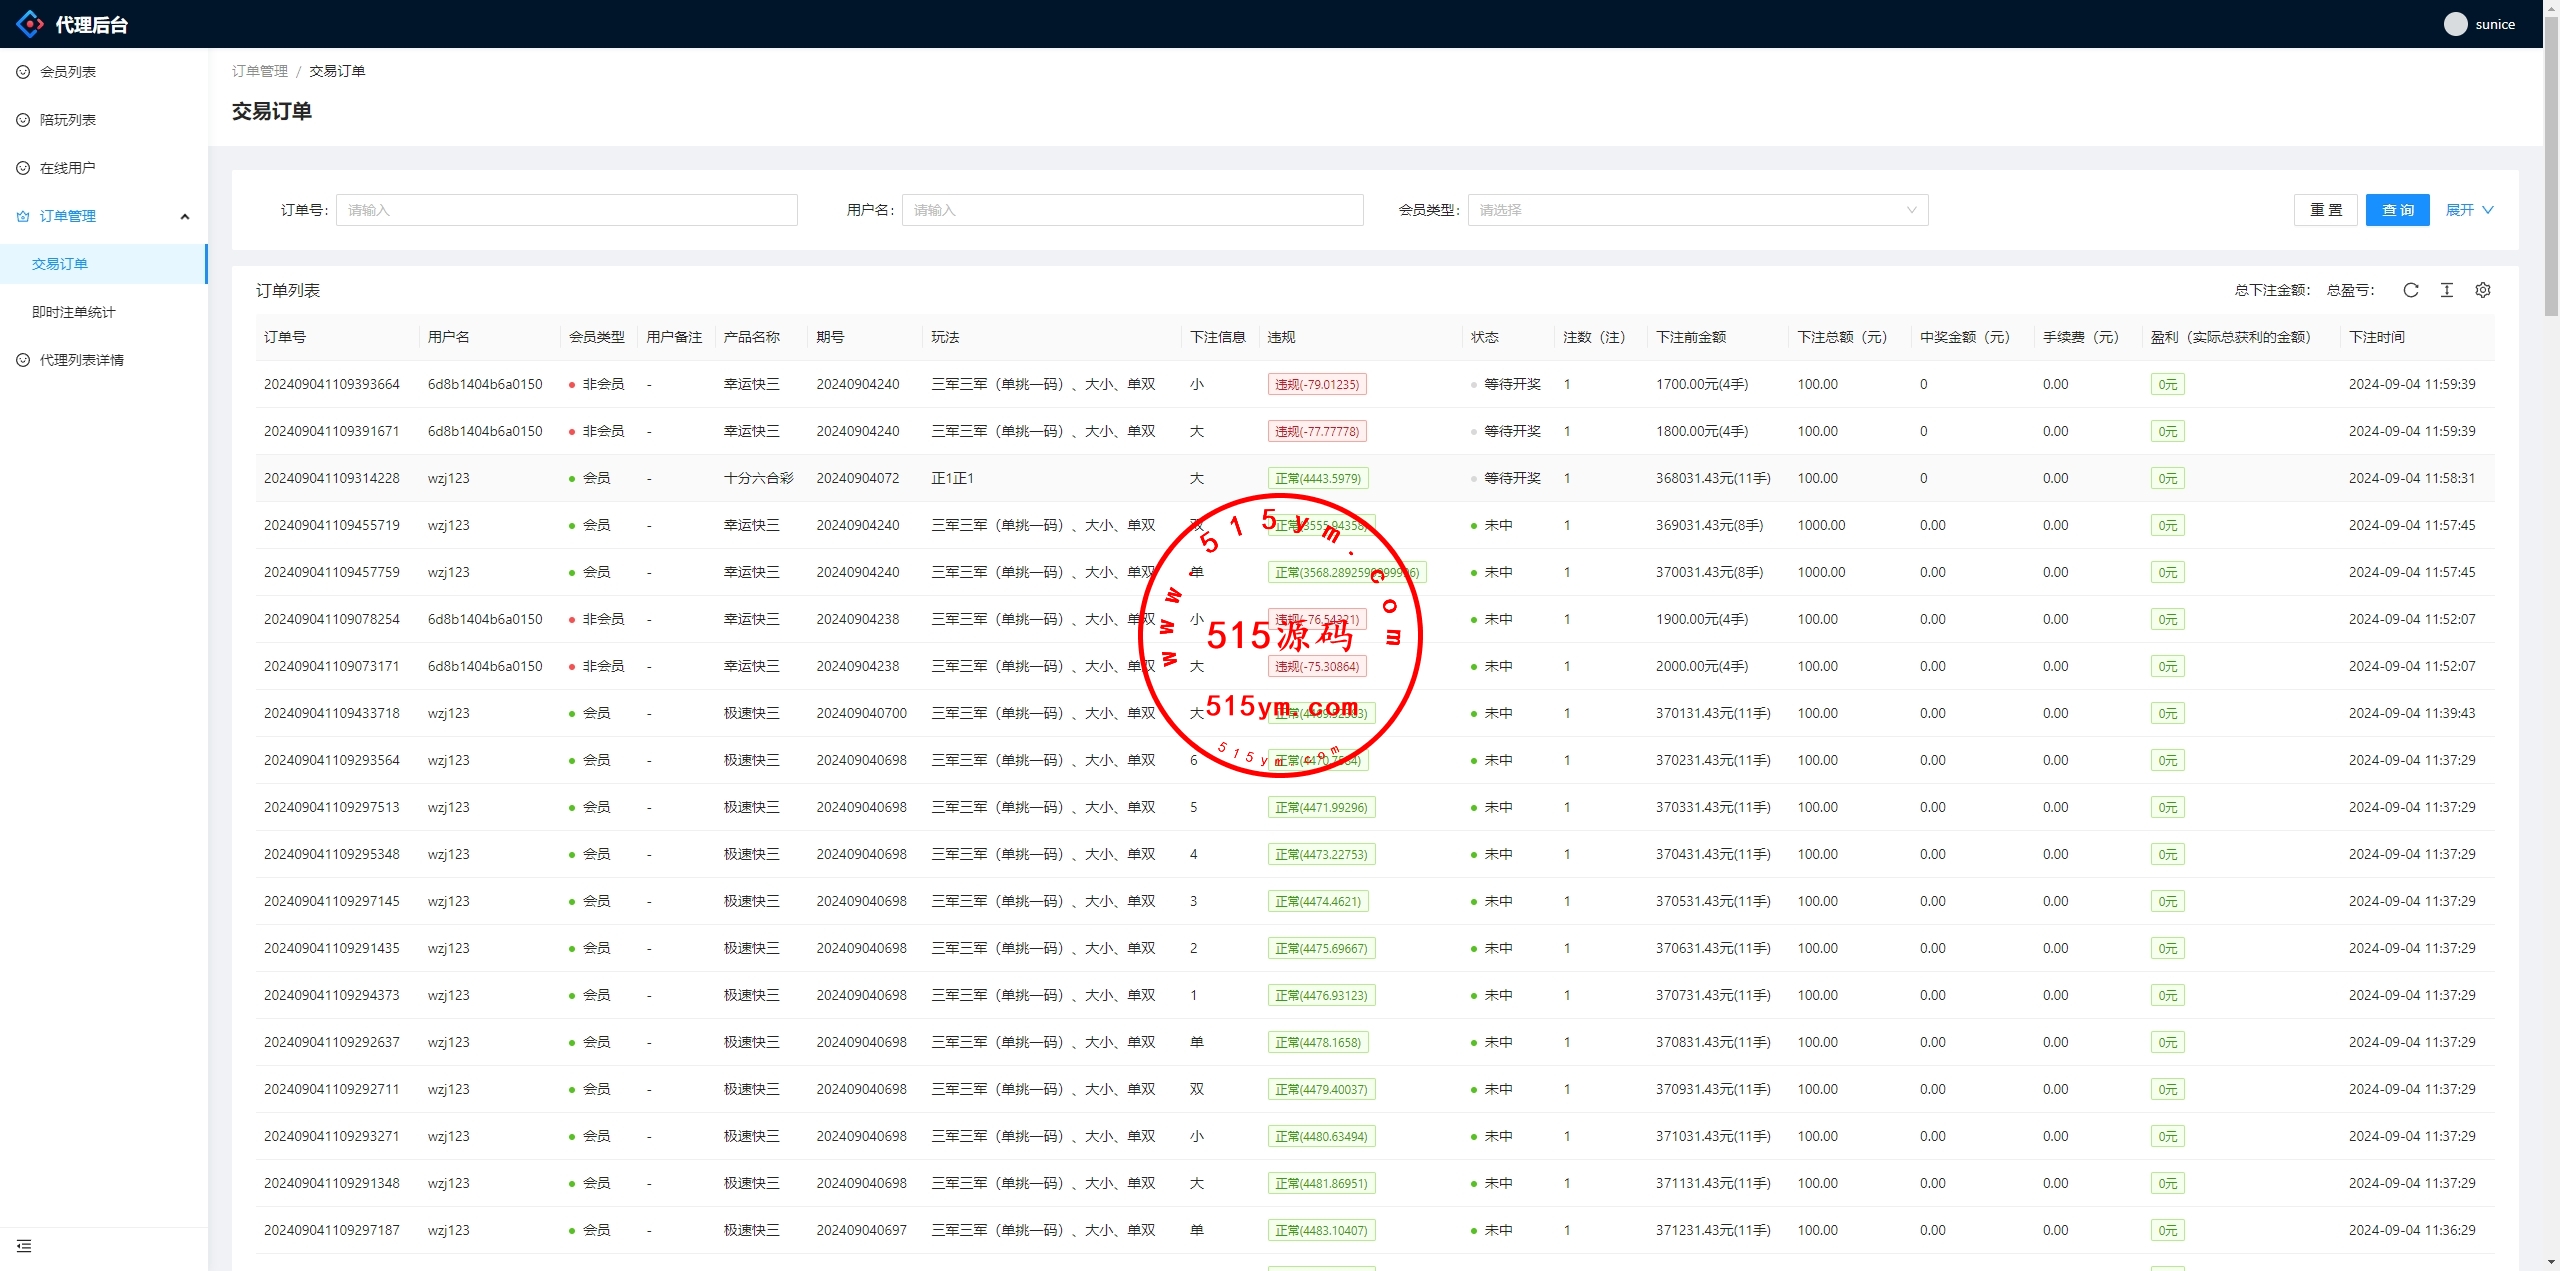
Task: Open 在线用户 menu item
Action: pyautogui.click(x=68, y=168)
